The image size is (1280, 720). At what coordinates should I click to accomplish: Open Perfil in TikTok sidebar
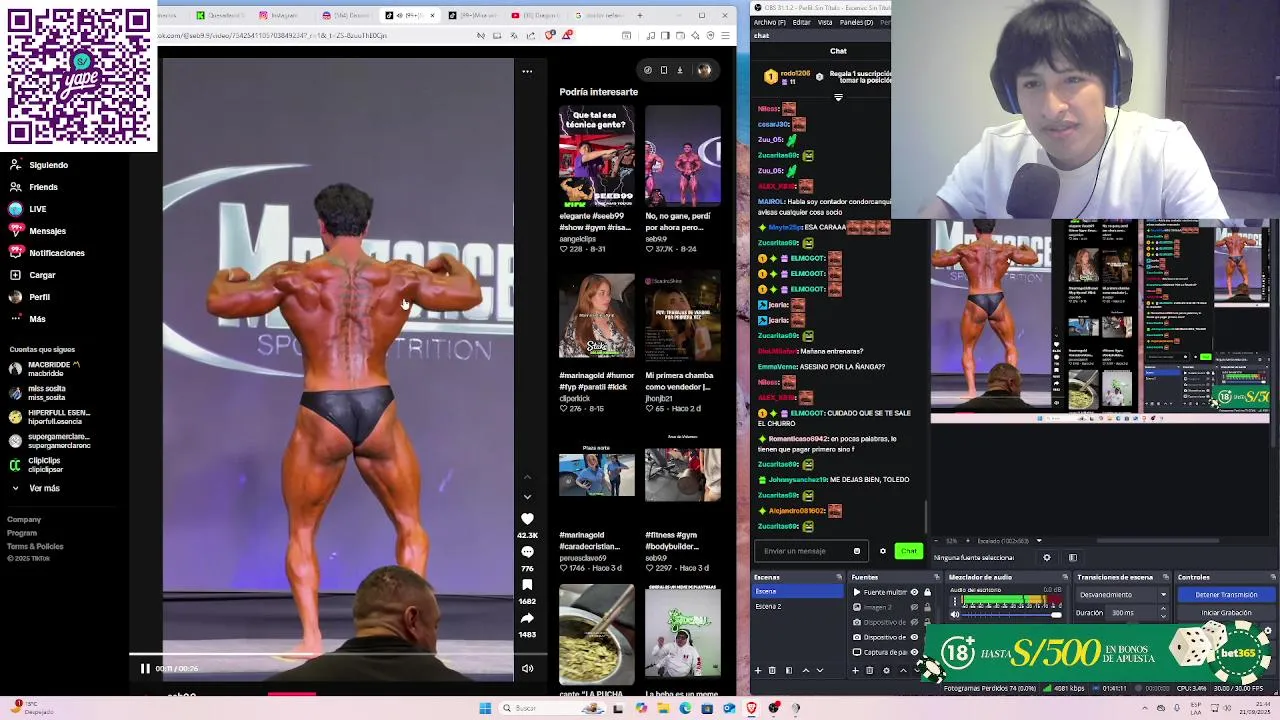pos(30,297)
